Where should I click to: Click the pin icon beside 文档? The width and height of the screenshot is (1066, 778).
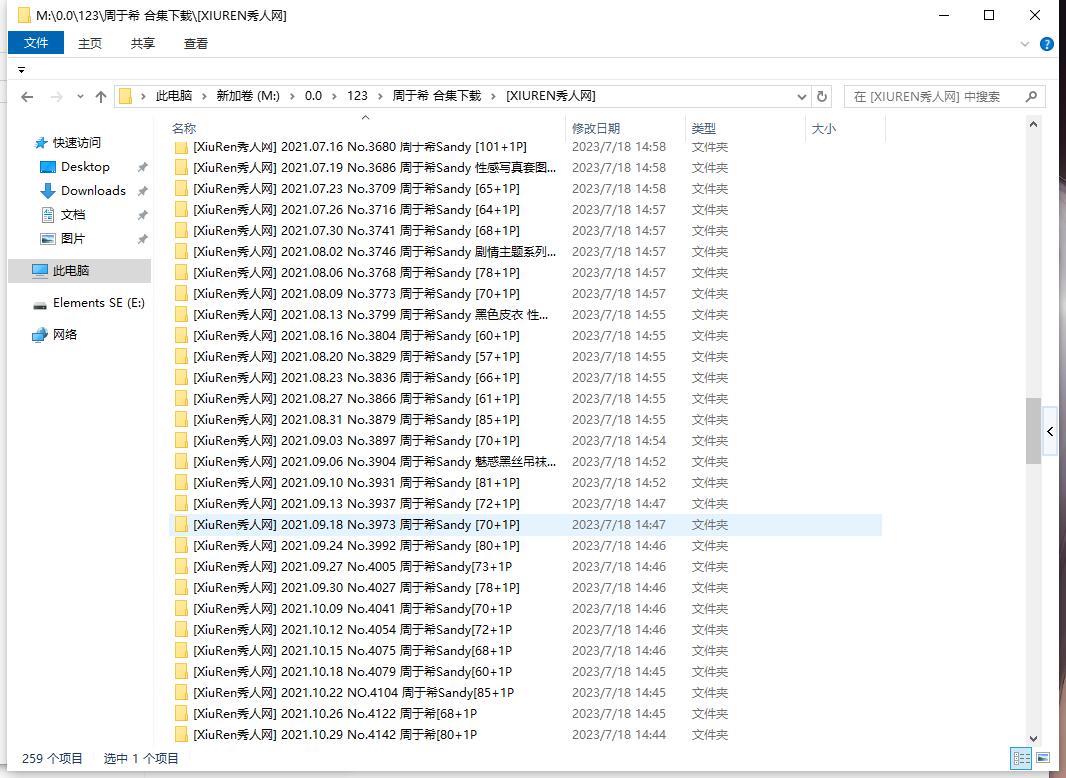[x=142, y=215]
